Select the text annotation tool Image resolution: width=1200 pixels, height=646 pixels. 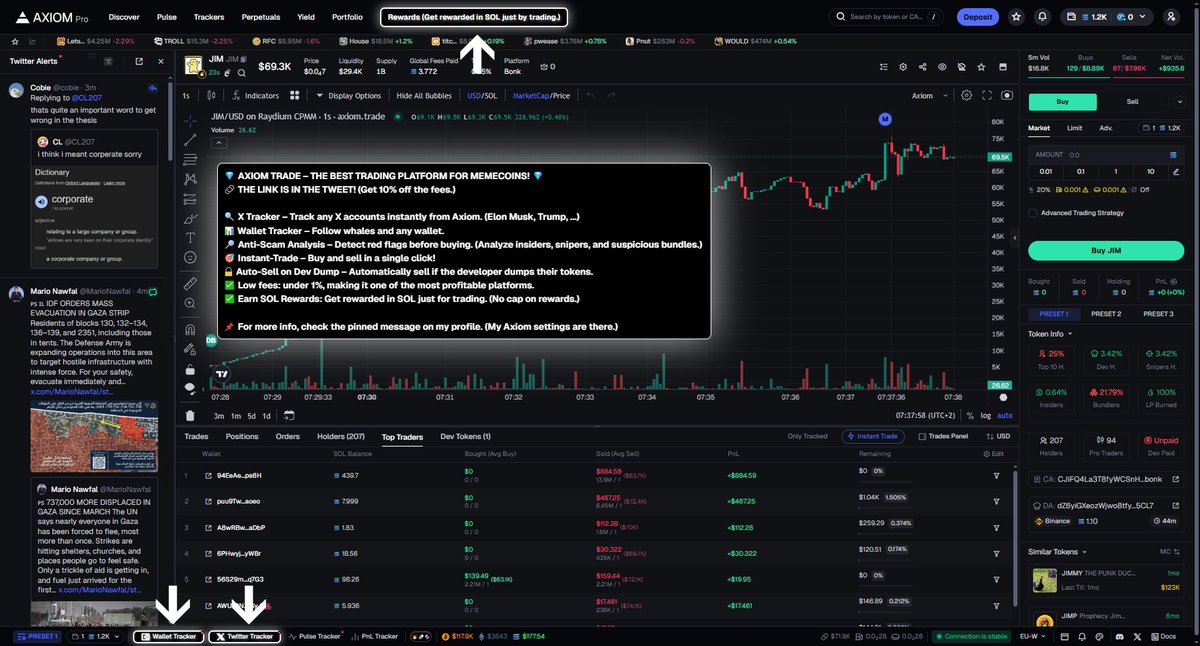click(x=190, y=238)
